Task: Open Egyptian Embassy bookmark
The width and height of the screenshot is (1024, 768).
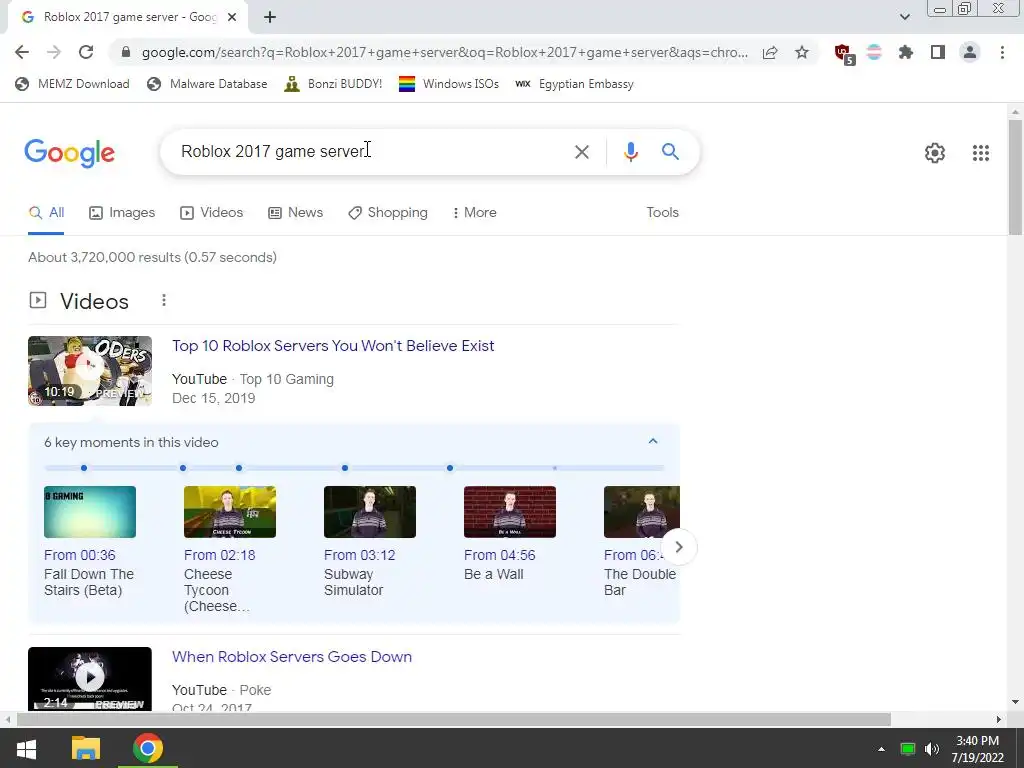Action: [x=575, y=84]
